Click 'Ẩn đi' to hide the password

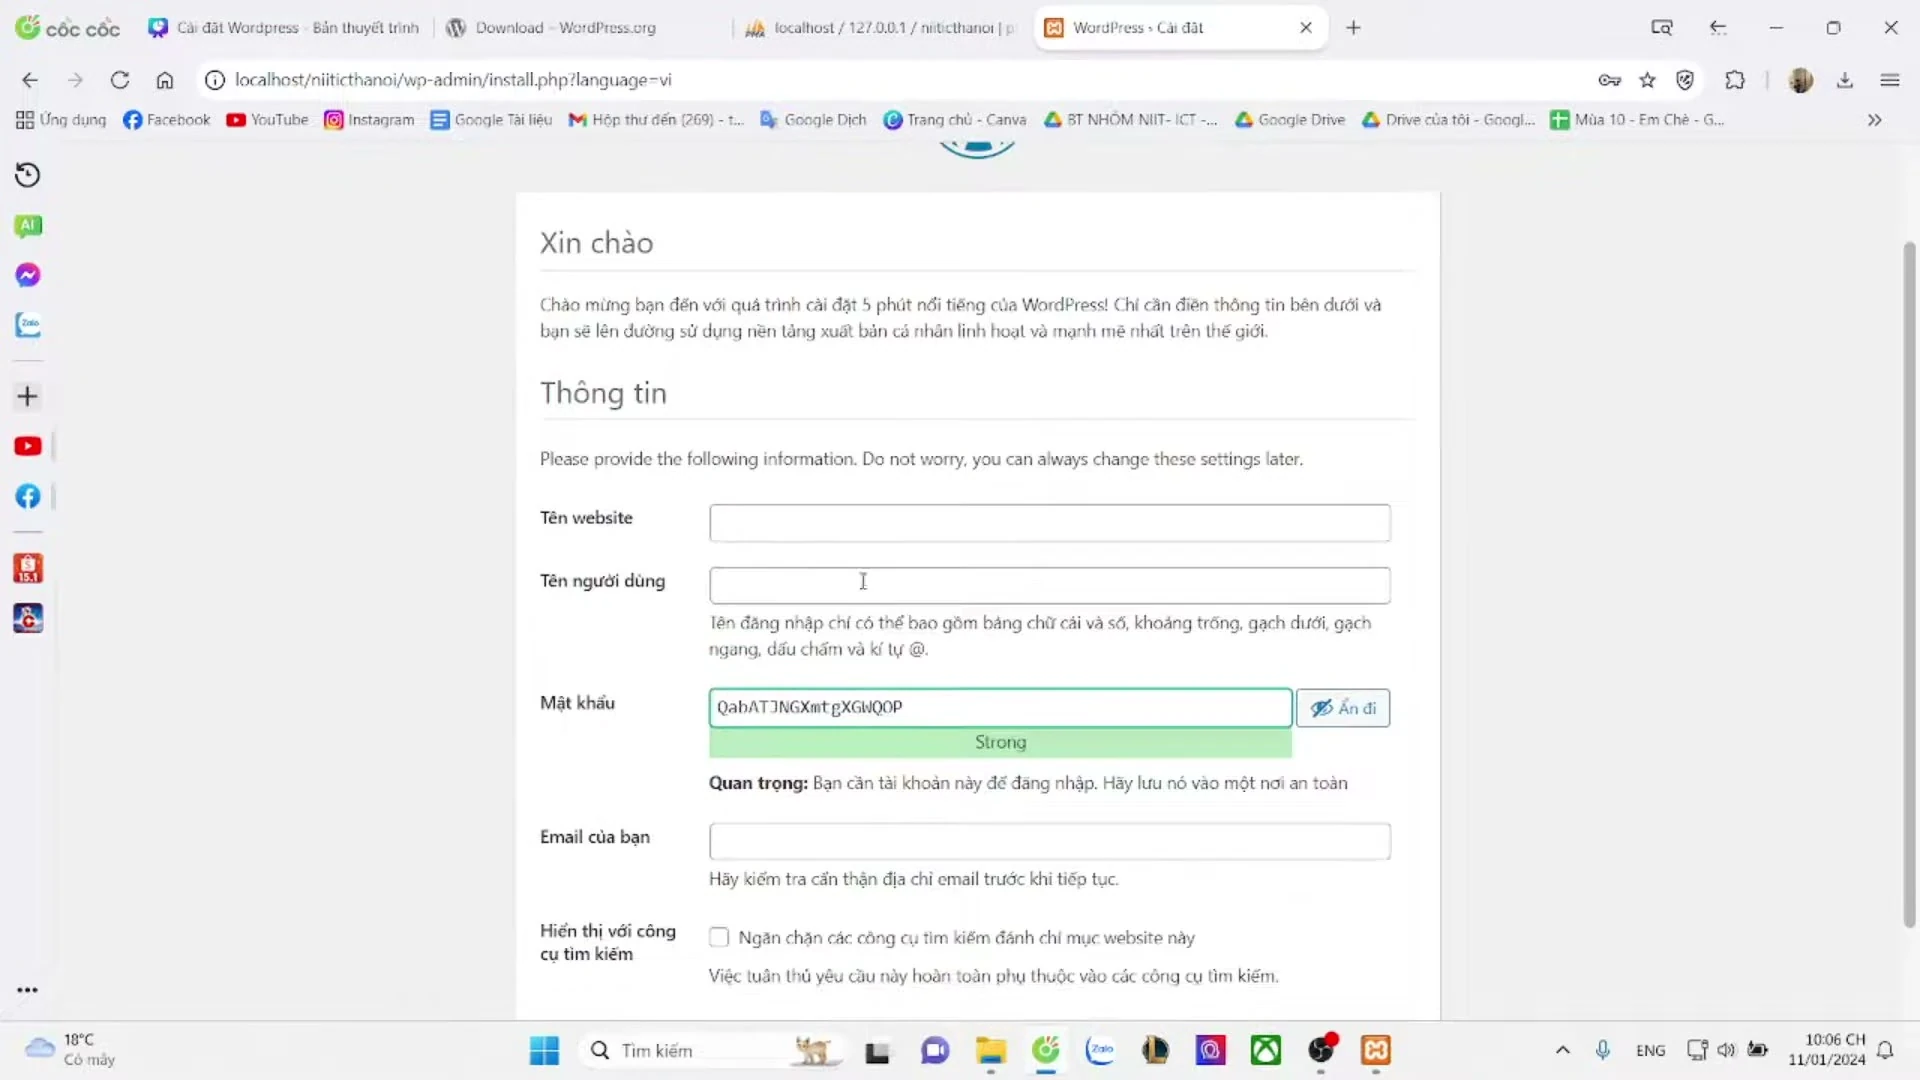(x=1343, y=707)
